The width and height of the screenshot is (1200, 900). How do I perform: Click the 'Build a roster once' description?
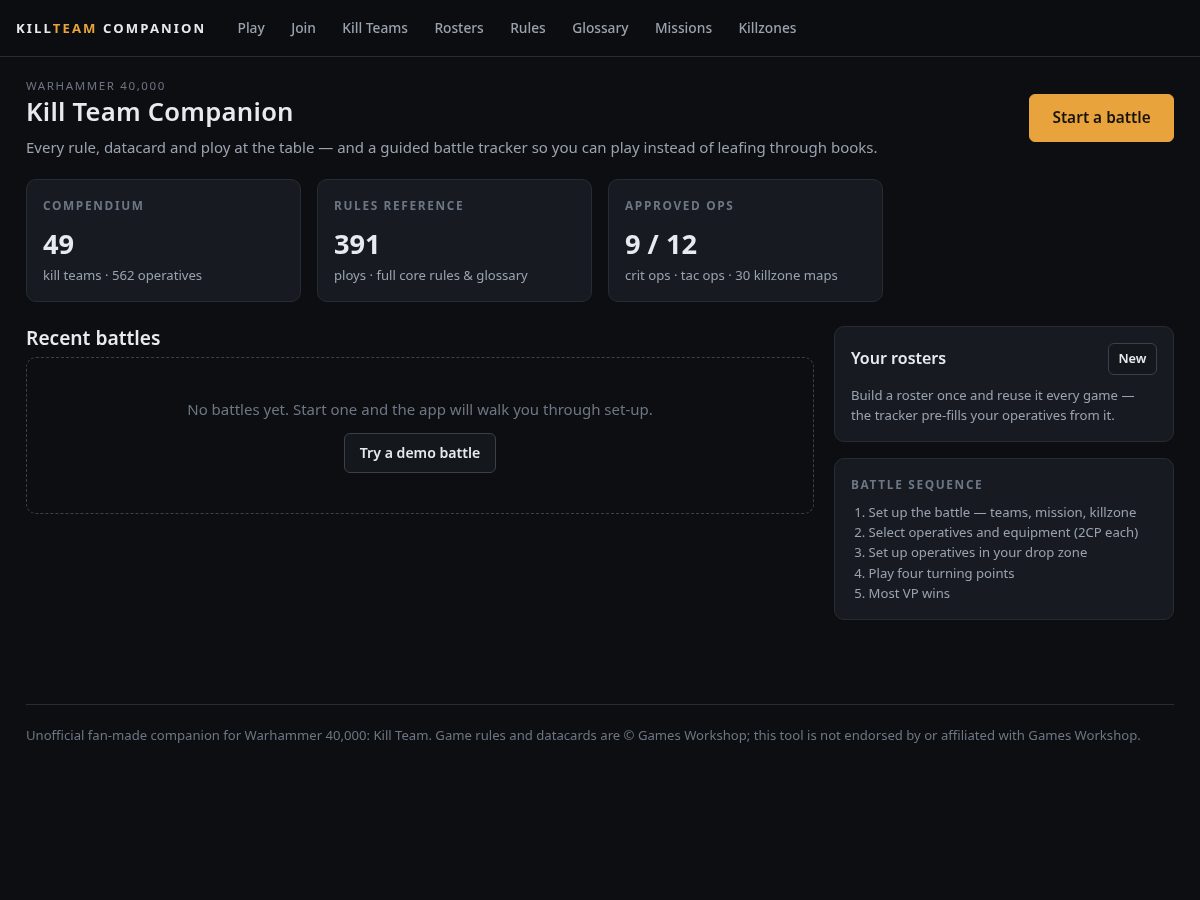[x=993, y=405]
